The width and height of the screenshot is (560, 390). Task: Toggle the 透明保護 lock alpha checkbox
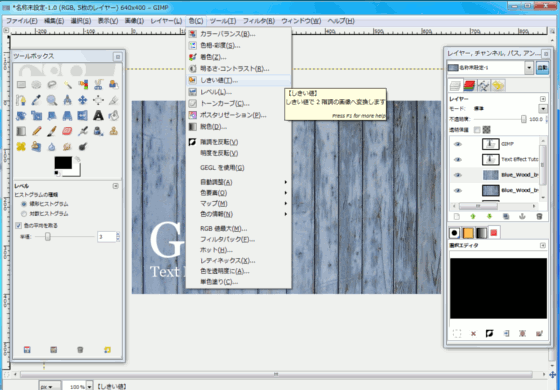(x=477, y=130)
